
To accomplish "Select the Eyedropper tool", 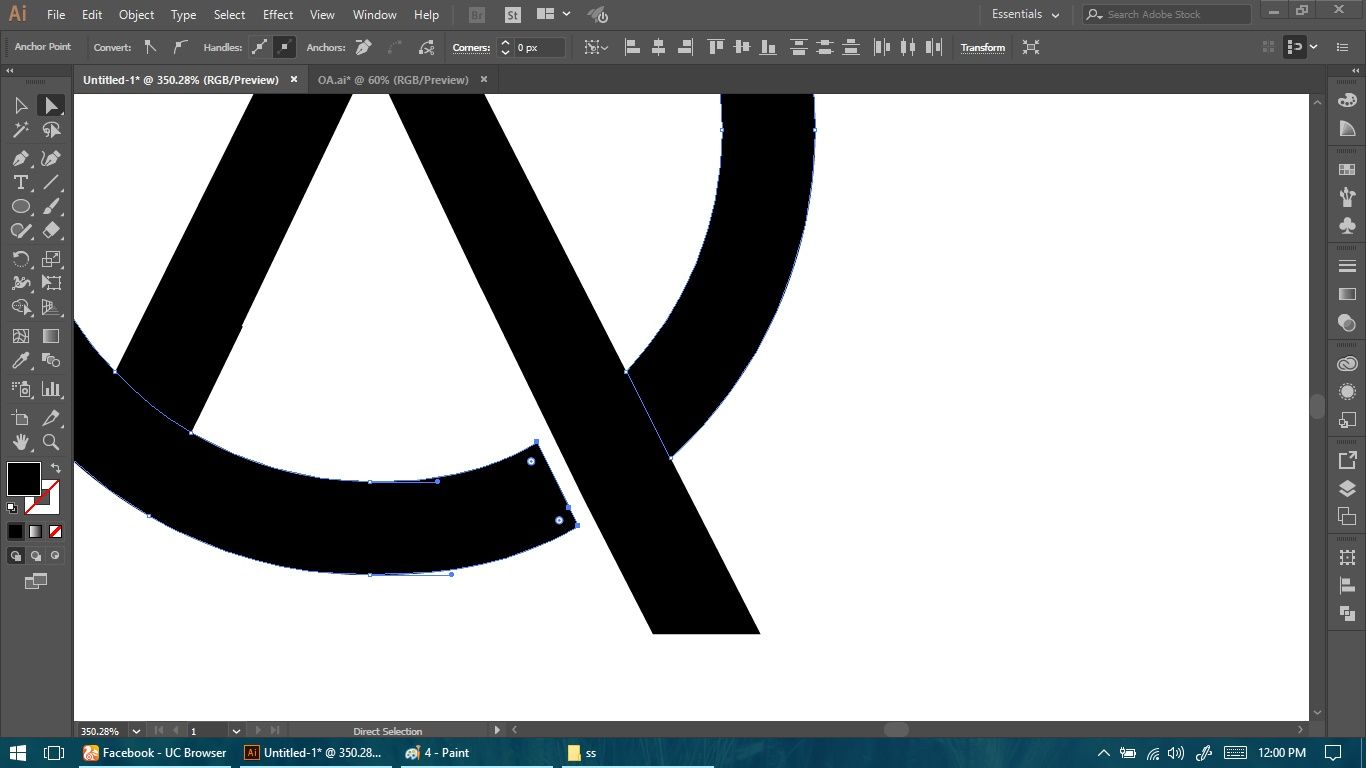I will (20, 361).
